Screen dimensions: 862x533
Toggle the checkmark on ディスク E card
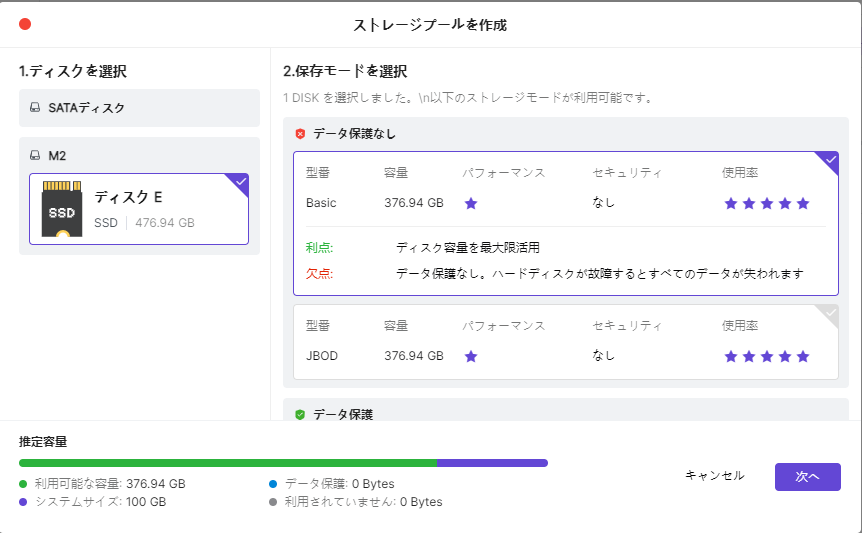[240, 182]
